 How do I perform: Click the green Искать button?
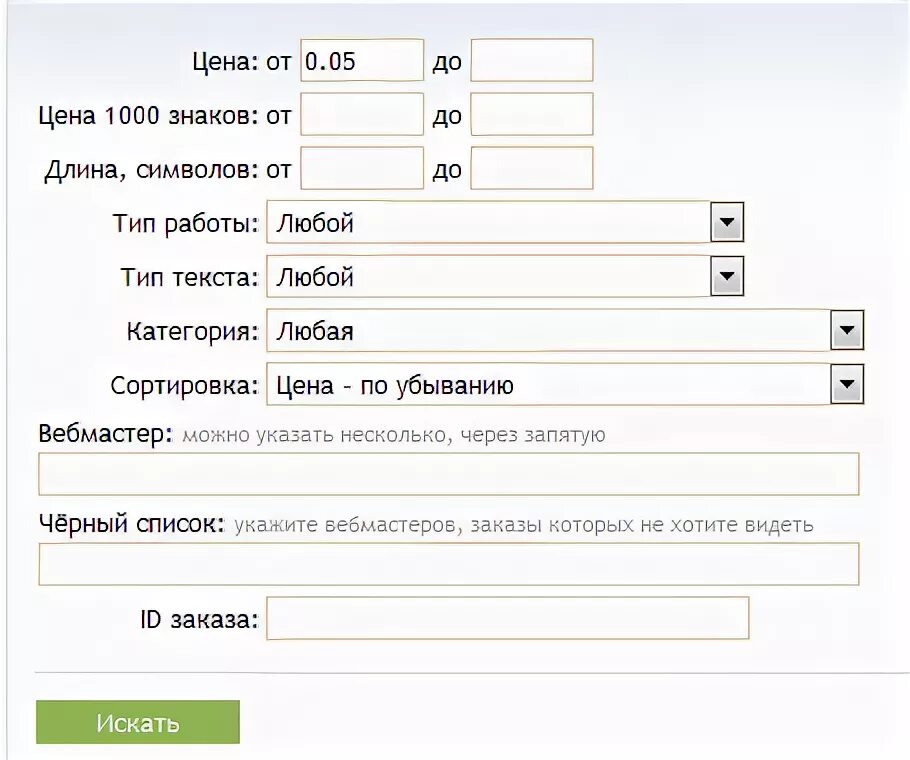tap(138, 722)
